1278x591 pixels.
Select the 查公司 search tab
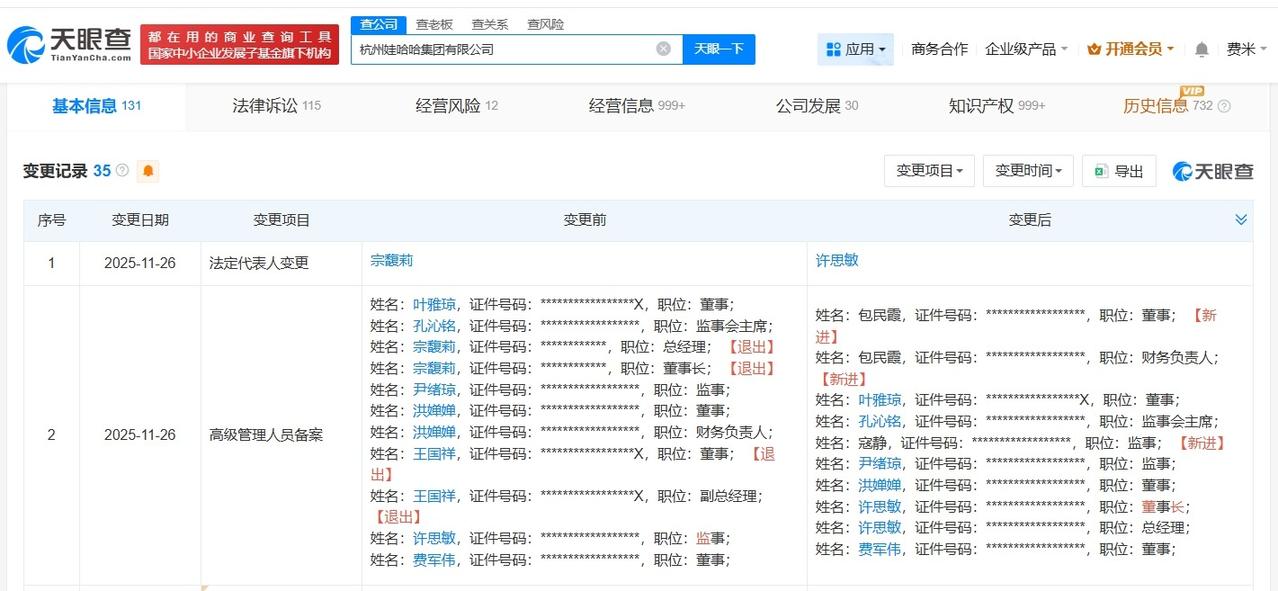[378, 24]
